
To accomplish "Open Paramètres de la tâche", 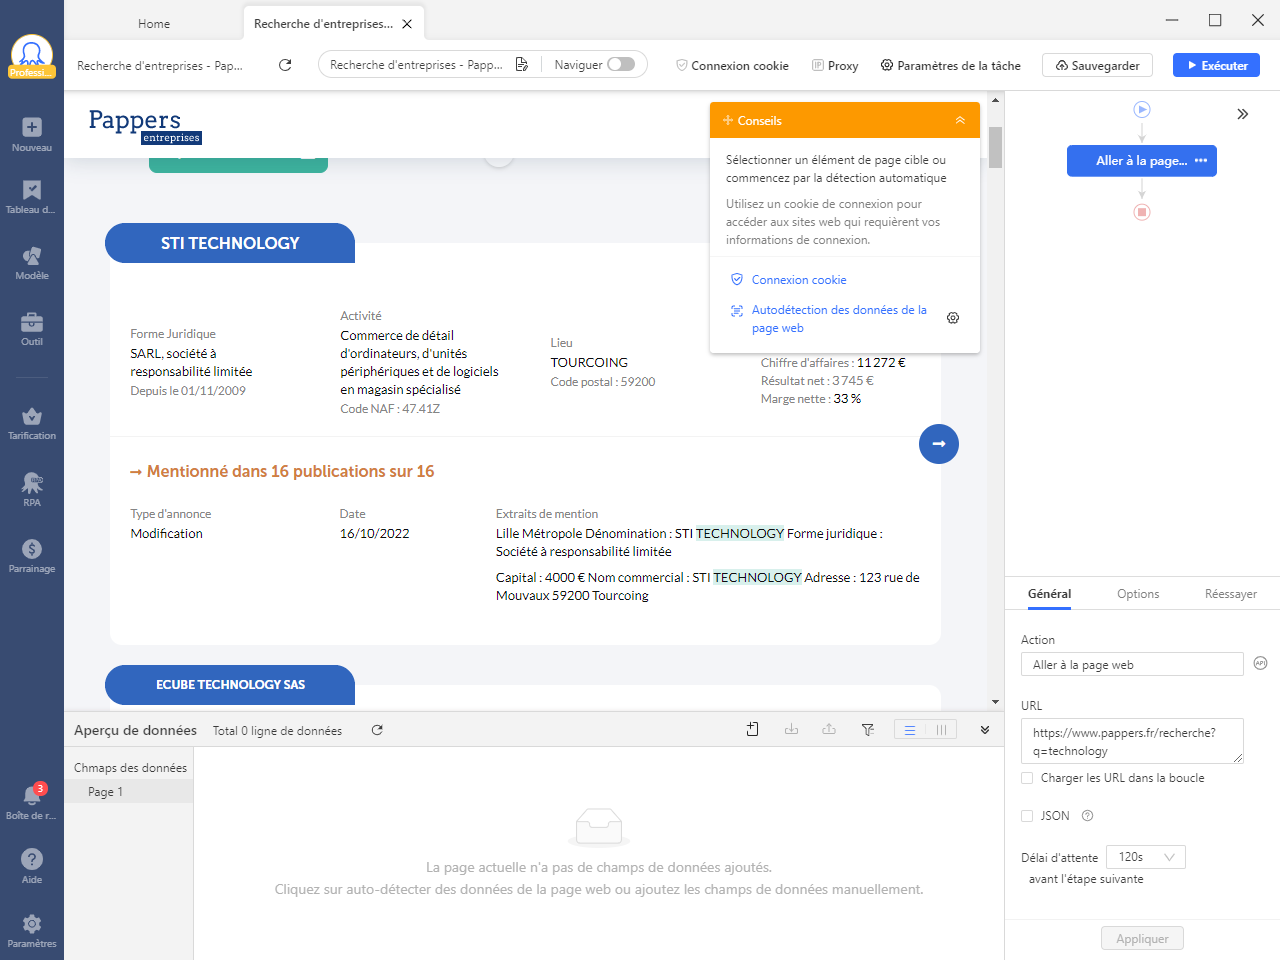I will click(x=950, y=65).
